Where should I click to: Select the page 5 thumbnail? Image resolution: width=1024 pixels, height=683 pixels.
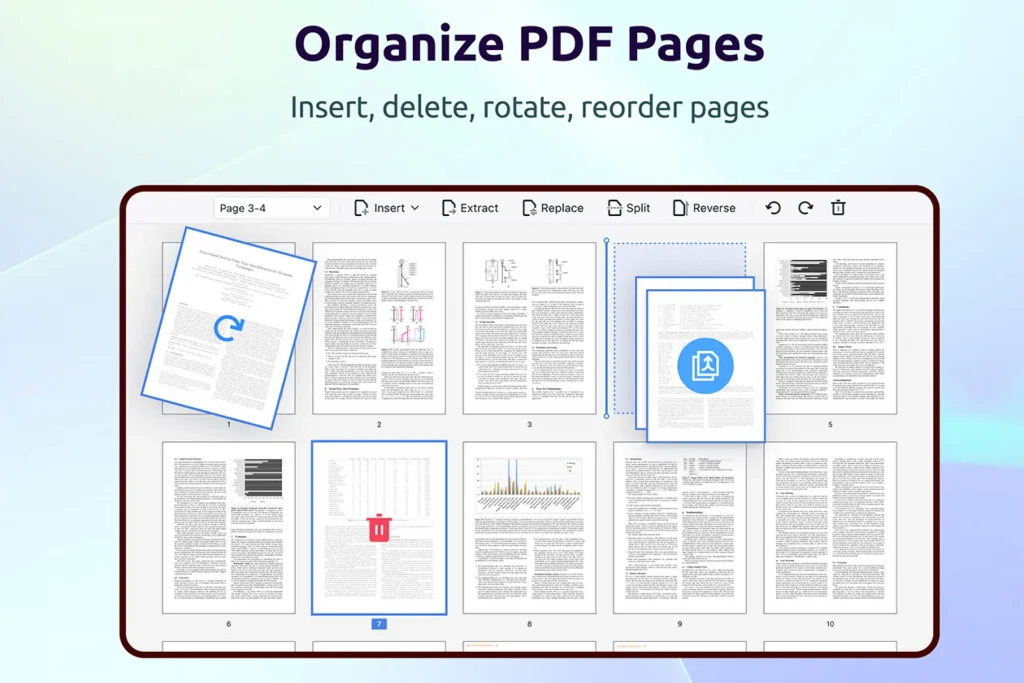click(x=830, y=328)
